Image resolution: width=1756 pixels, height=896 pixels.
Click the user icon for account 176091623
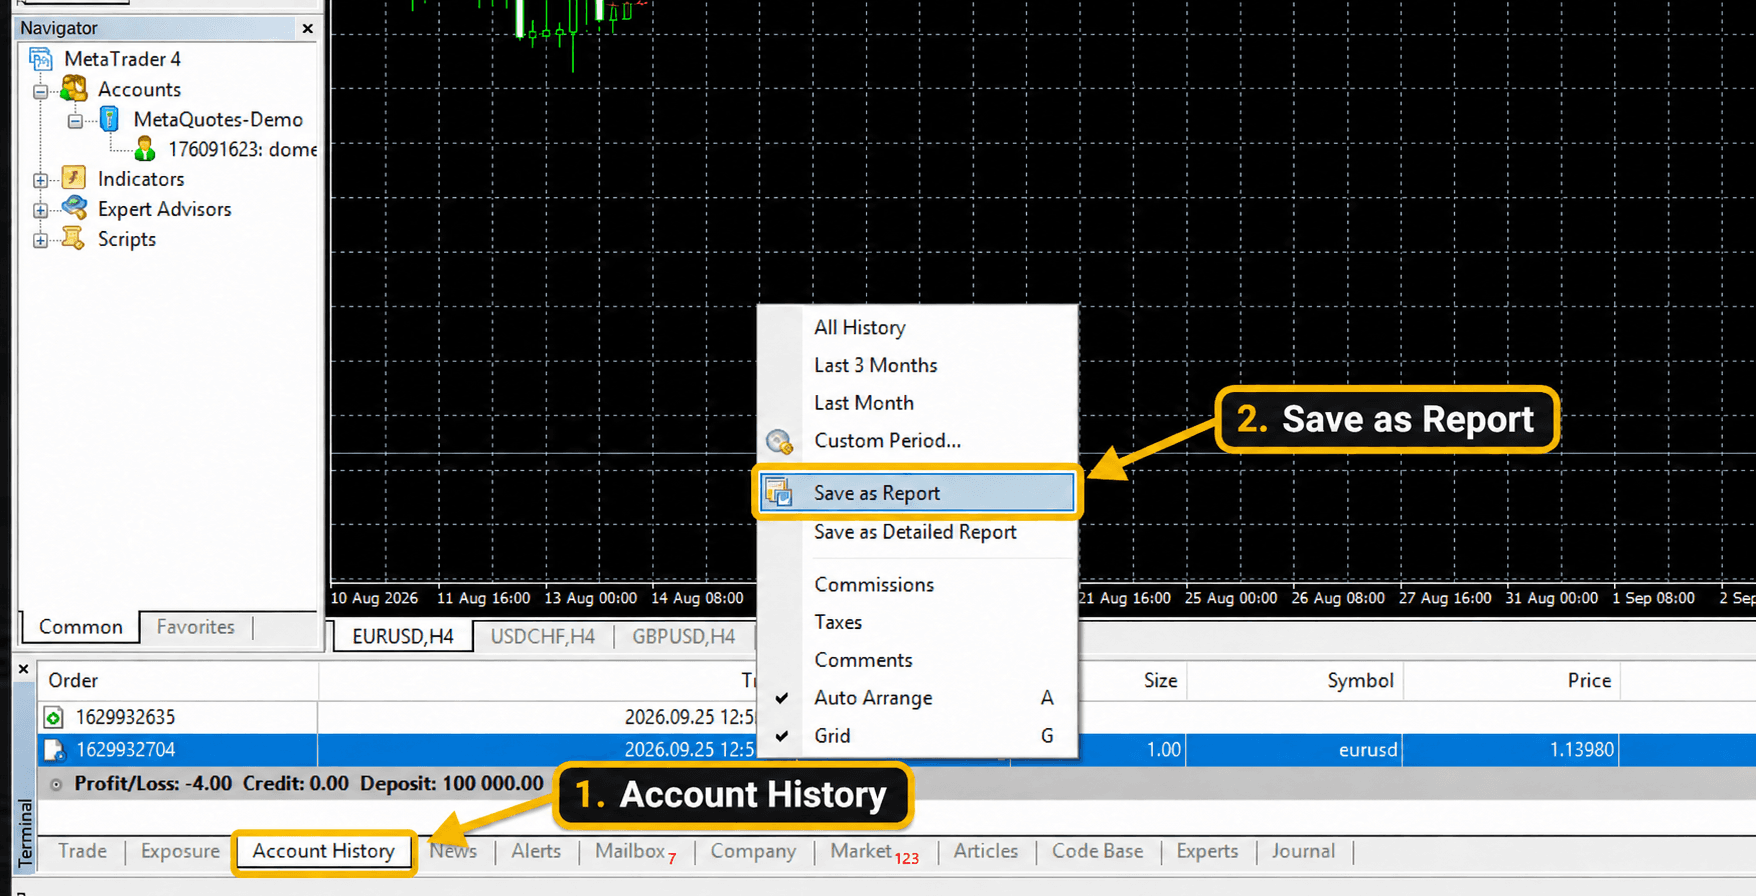pyautogui.click(x=145, y=149)
